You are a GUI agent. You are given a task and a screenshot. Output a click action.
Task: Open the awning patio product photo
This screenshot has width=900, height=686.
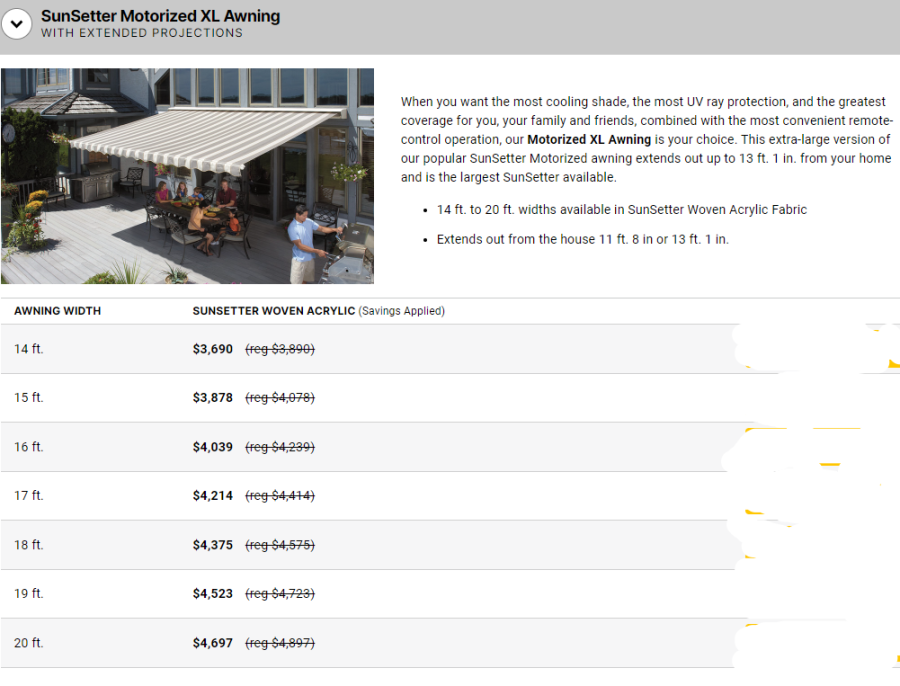pyautogui.click(x=187, y=176)
